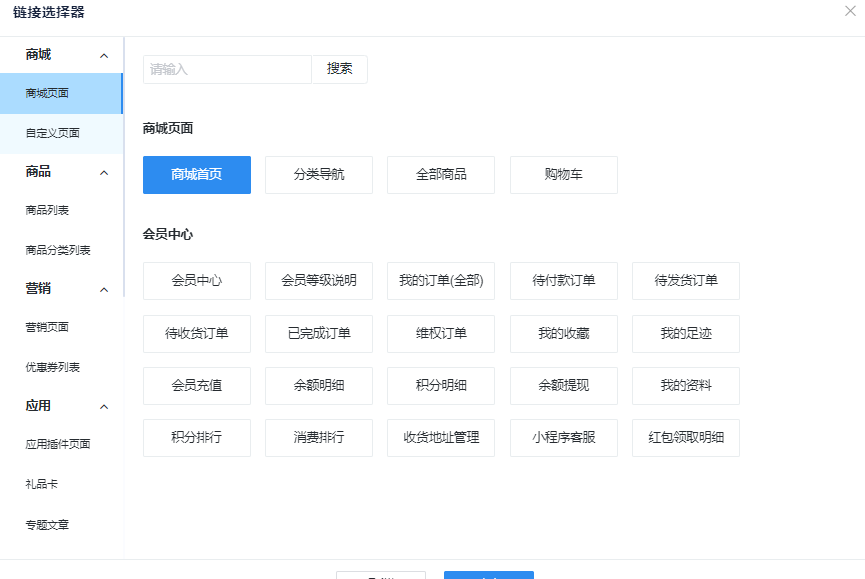Choose the 收货地址管理 option
The width and height of the screenshot is (865, 579).
coord(441,437)
